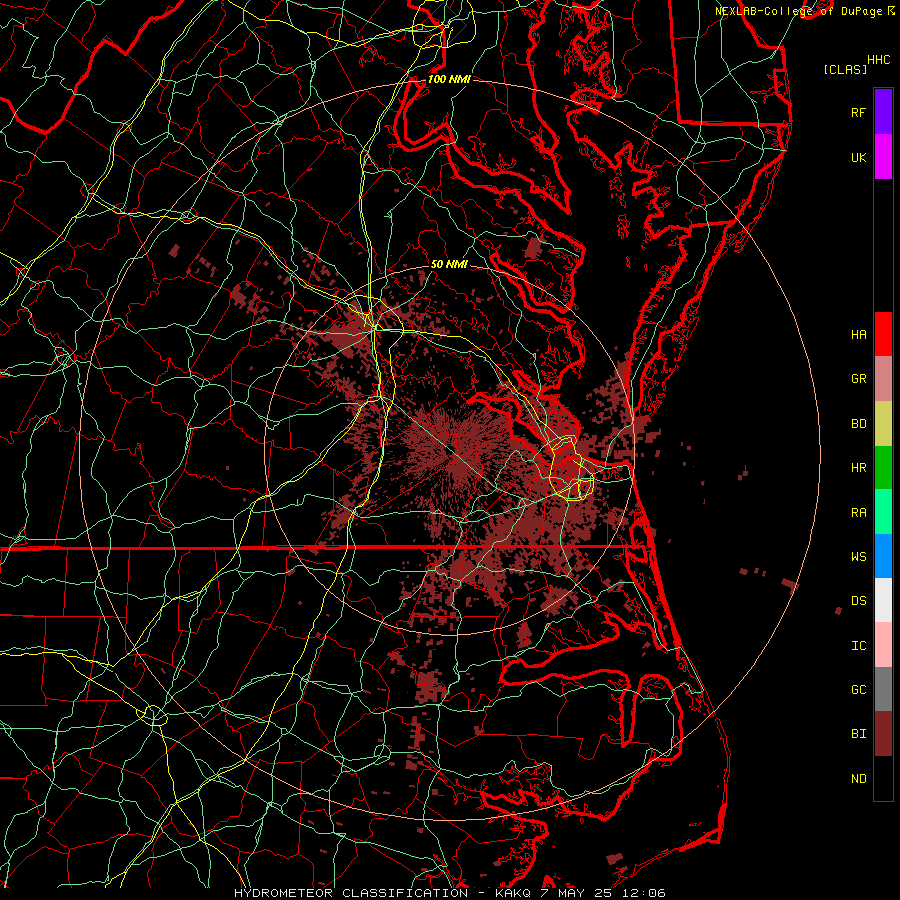Click the green HR legend swatch
900x900 pixels.
pyautogui.click(x=883, y=468)
